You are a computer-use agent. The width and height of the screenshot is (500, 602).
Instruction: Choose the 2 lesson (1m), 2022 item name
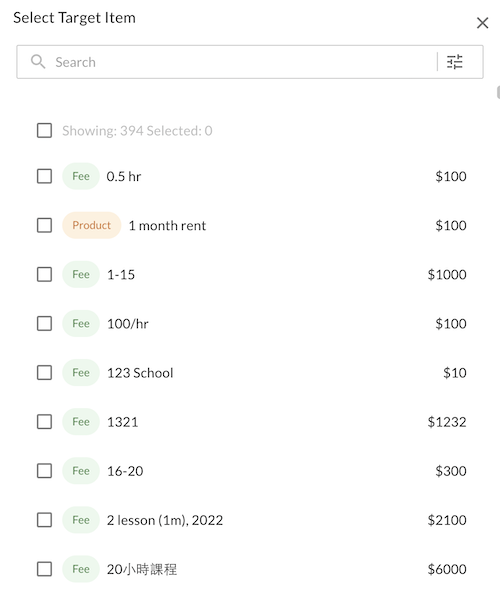(165, 520)
